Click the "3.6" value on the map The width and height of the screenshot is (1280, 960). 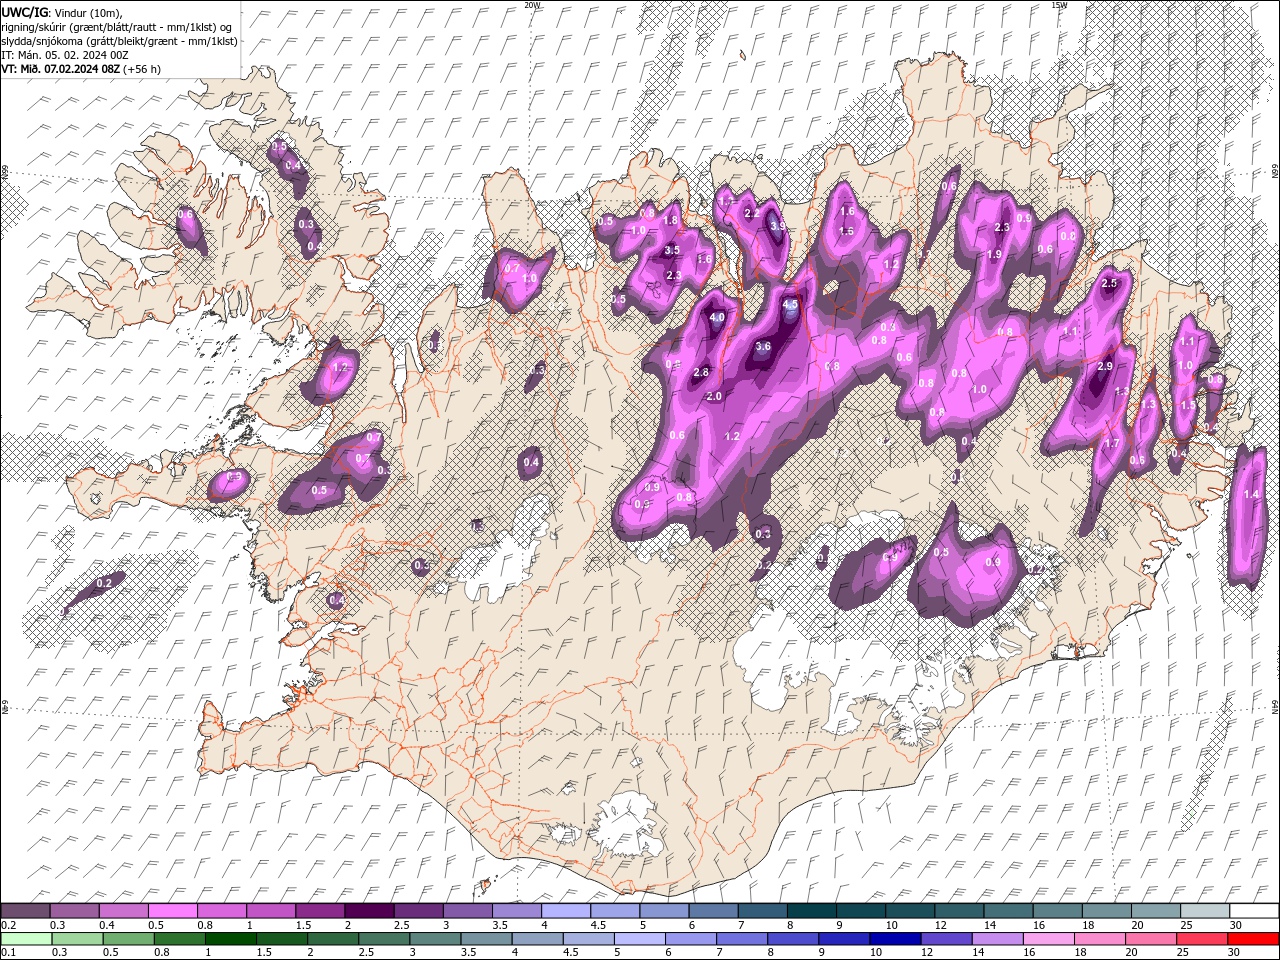pos(763,346)
